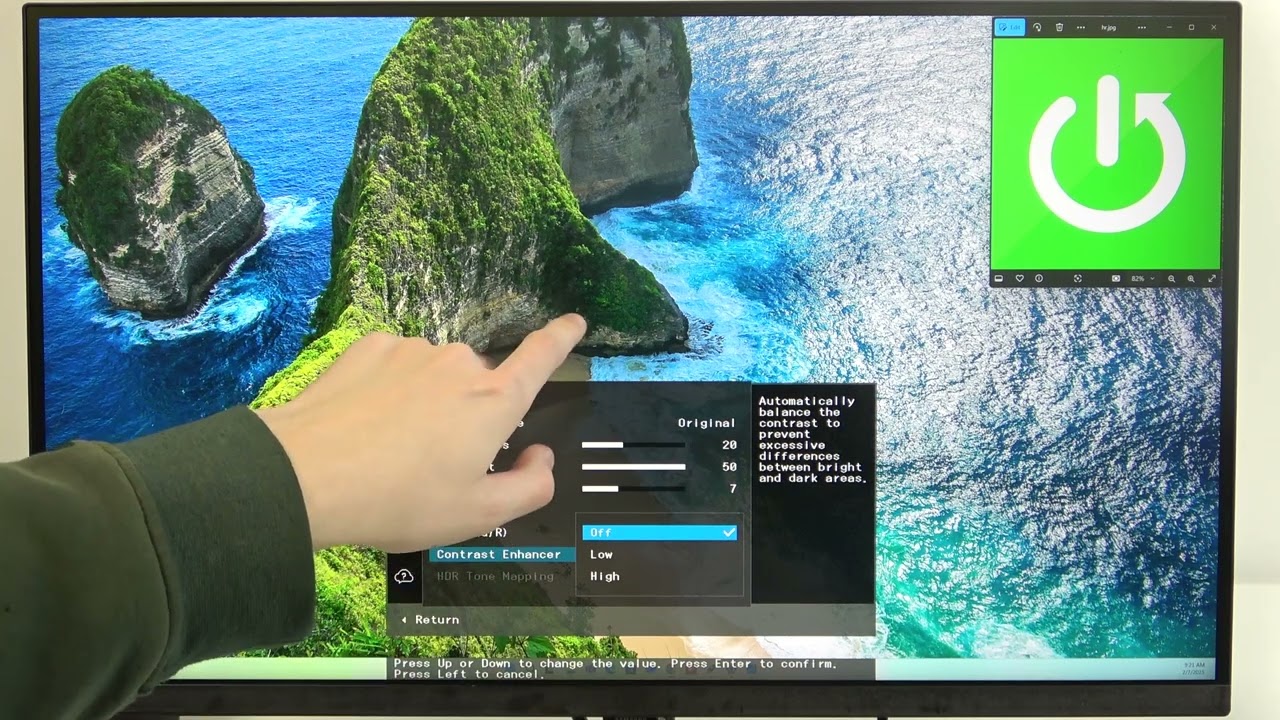Click the Edit button in Photos window
The height and width of the screenshot is (720, 1280).
pyautogui.click(x=1010, y=27)
